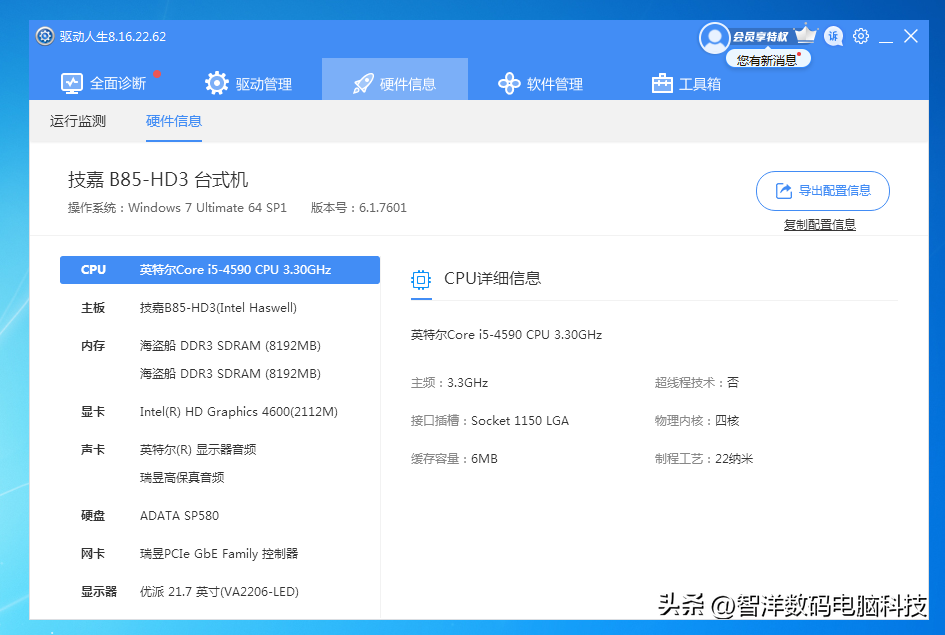This screenshot has height=635, width=945.
Task: Click the 驱动人生 app logo icon
Action: tap(45, 36)
